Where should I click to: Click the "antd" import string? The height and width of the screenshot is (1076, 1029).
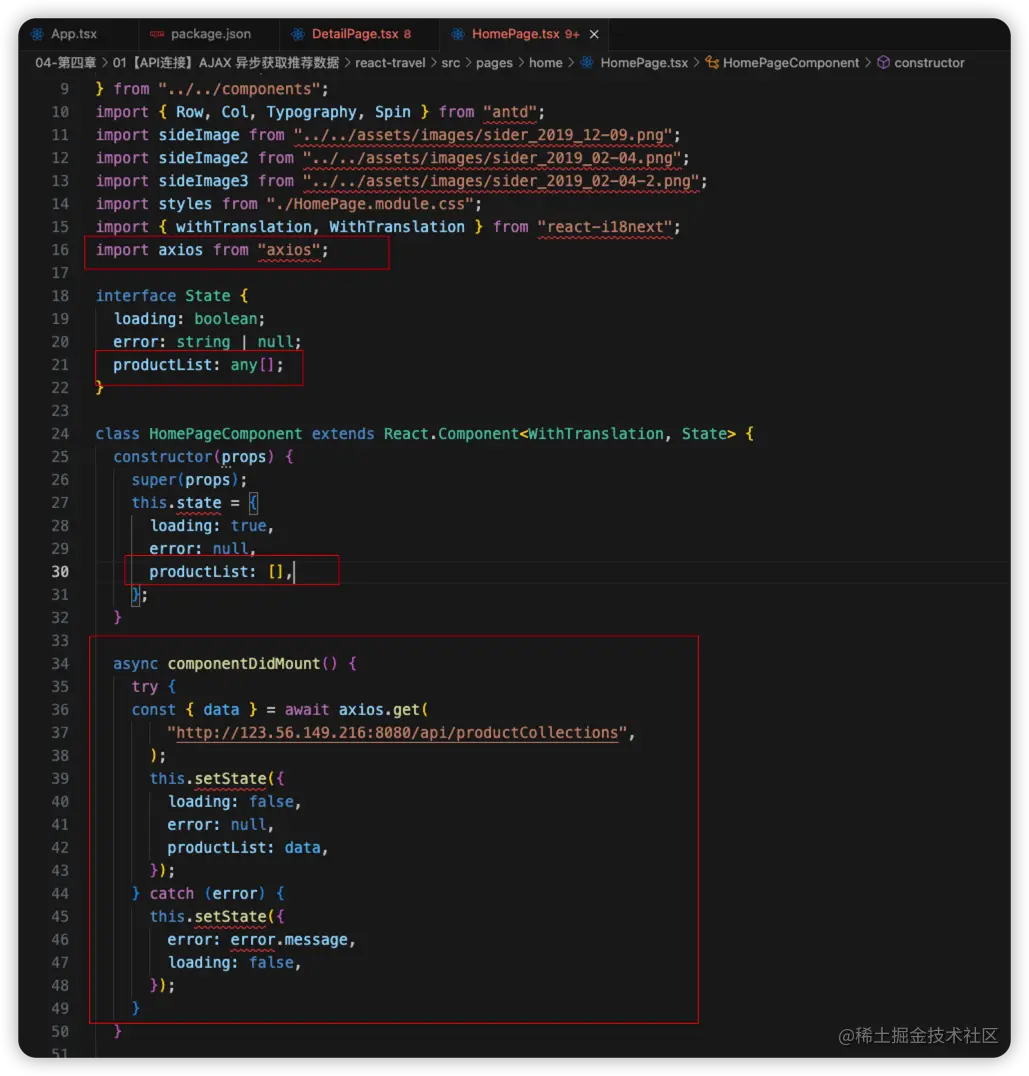pos(510,112)
